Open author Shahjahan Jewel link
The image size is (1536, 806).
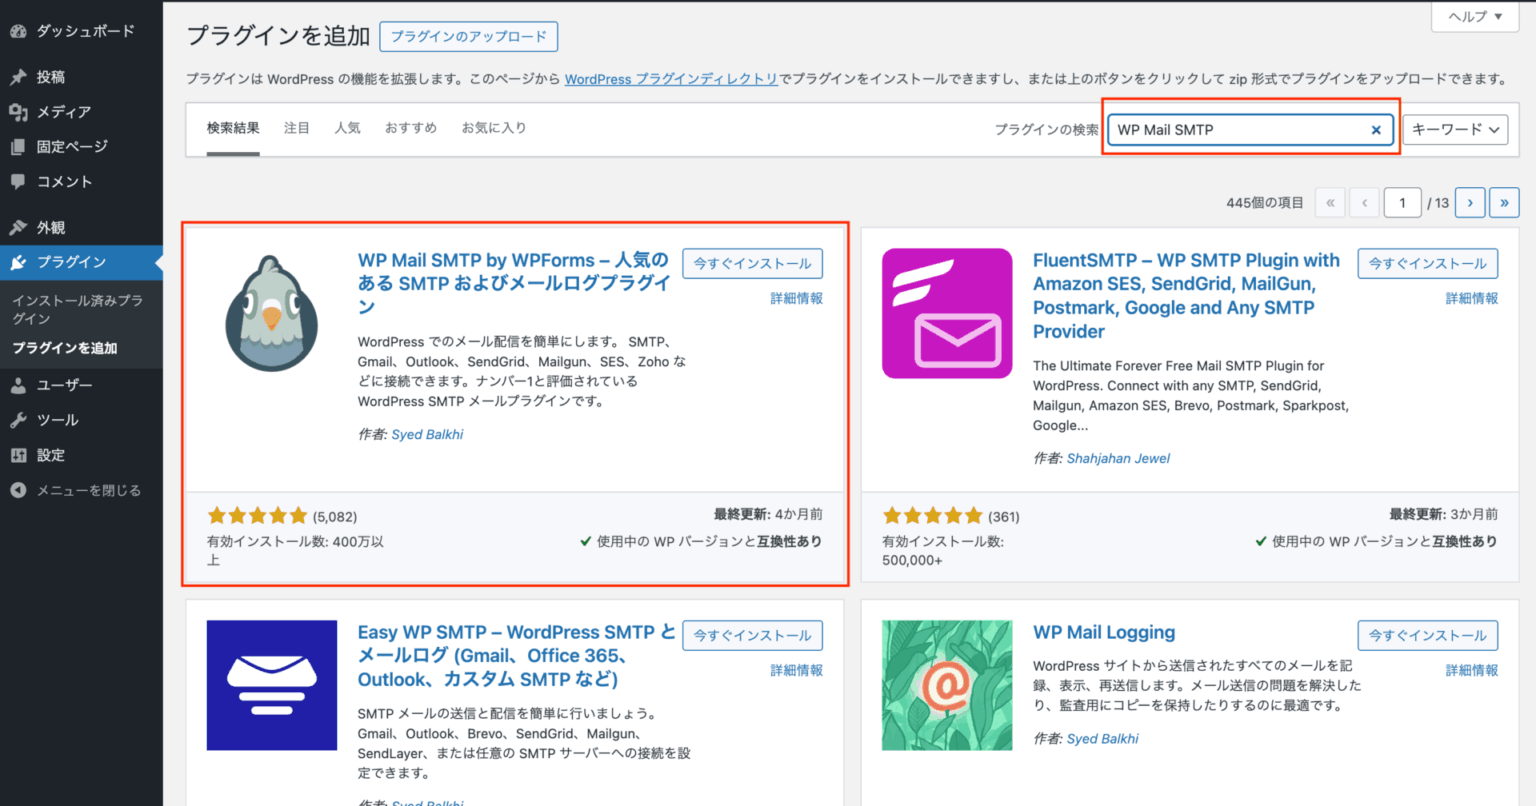[1118, 458]
